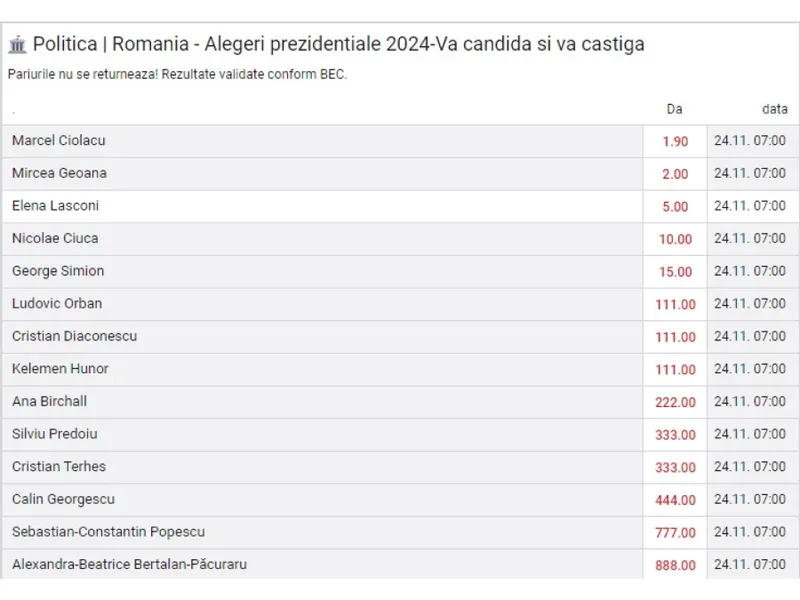
Task: Pick Kelemen Hunor odds 111.00
Action: (x=675, y=370)
